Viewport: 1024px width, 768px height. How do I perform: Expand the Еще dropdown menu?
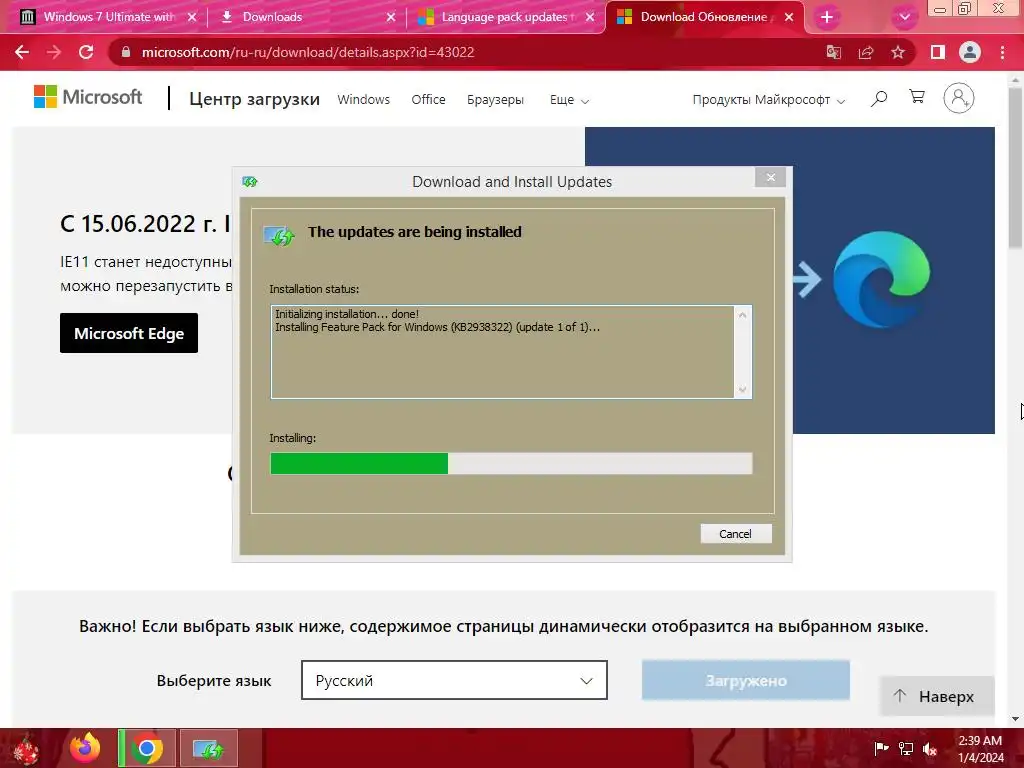point(569,100)
